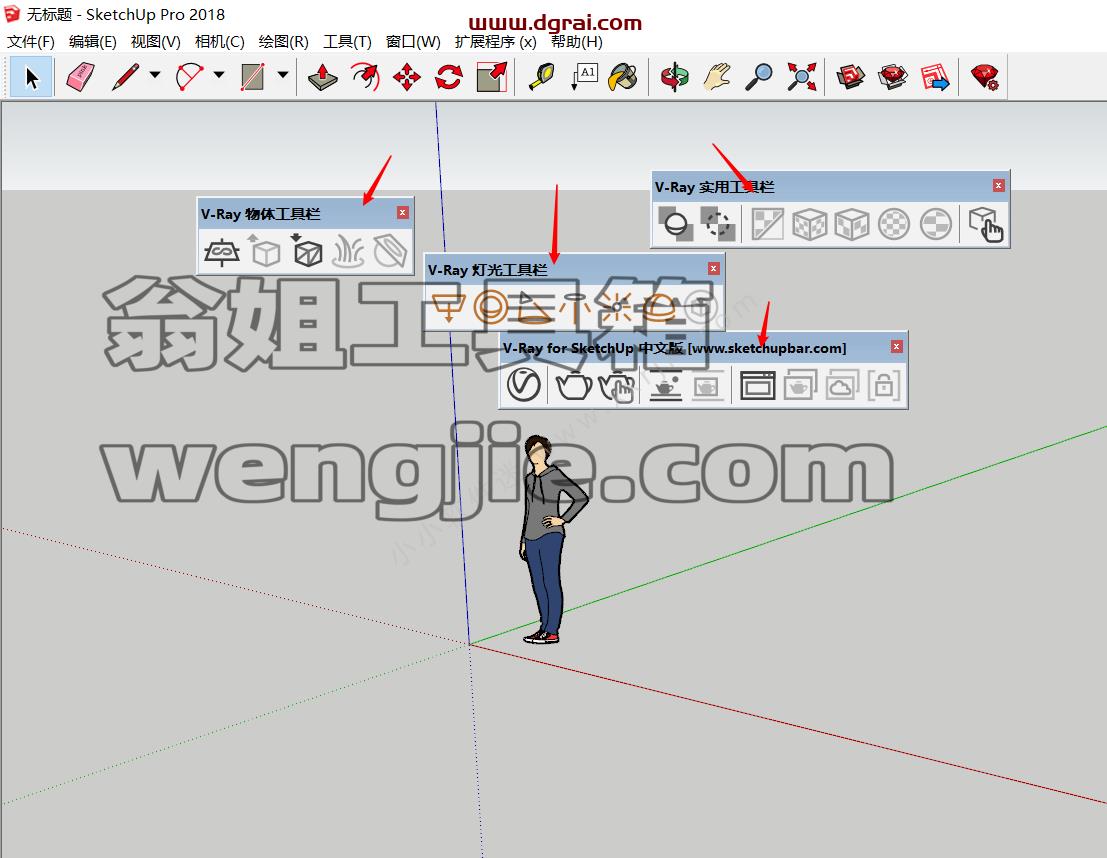Create a V-Ray spot light
The image size is (1107, 858).
click(534, 308)
